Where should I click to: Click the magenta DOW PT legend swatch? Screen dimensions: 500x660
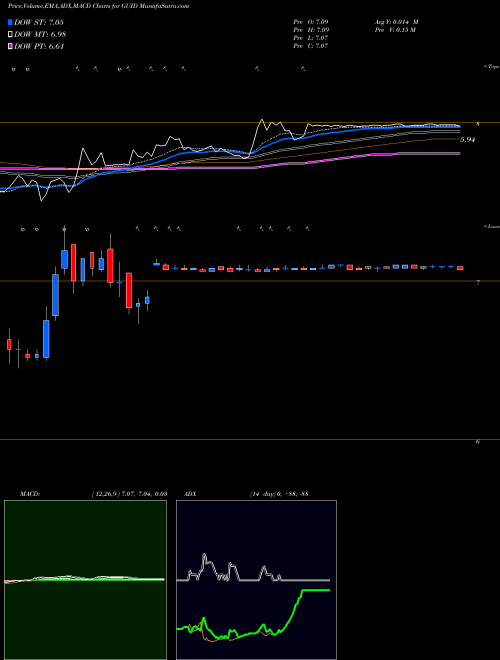pyautogui.click(x=11, y=47)
